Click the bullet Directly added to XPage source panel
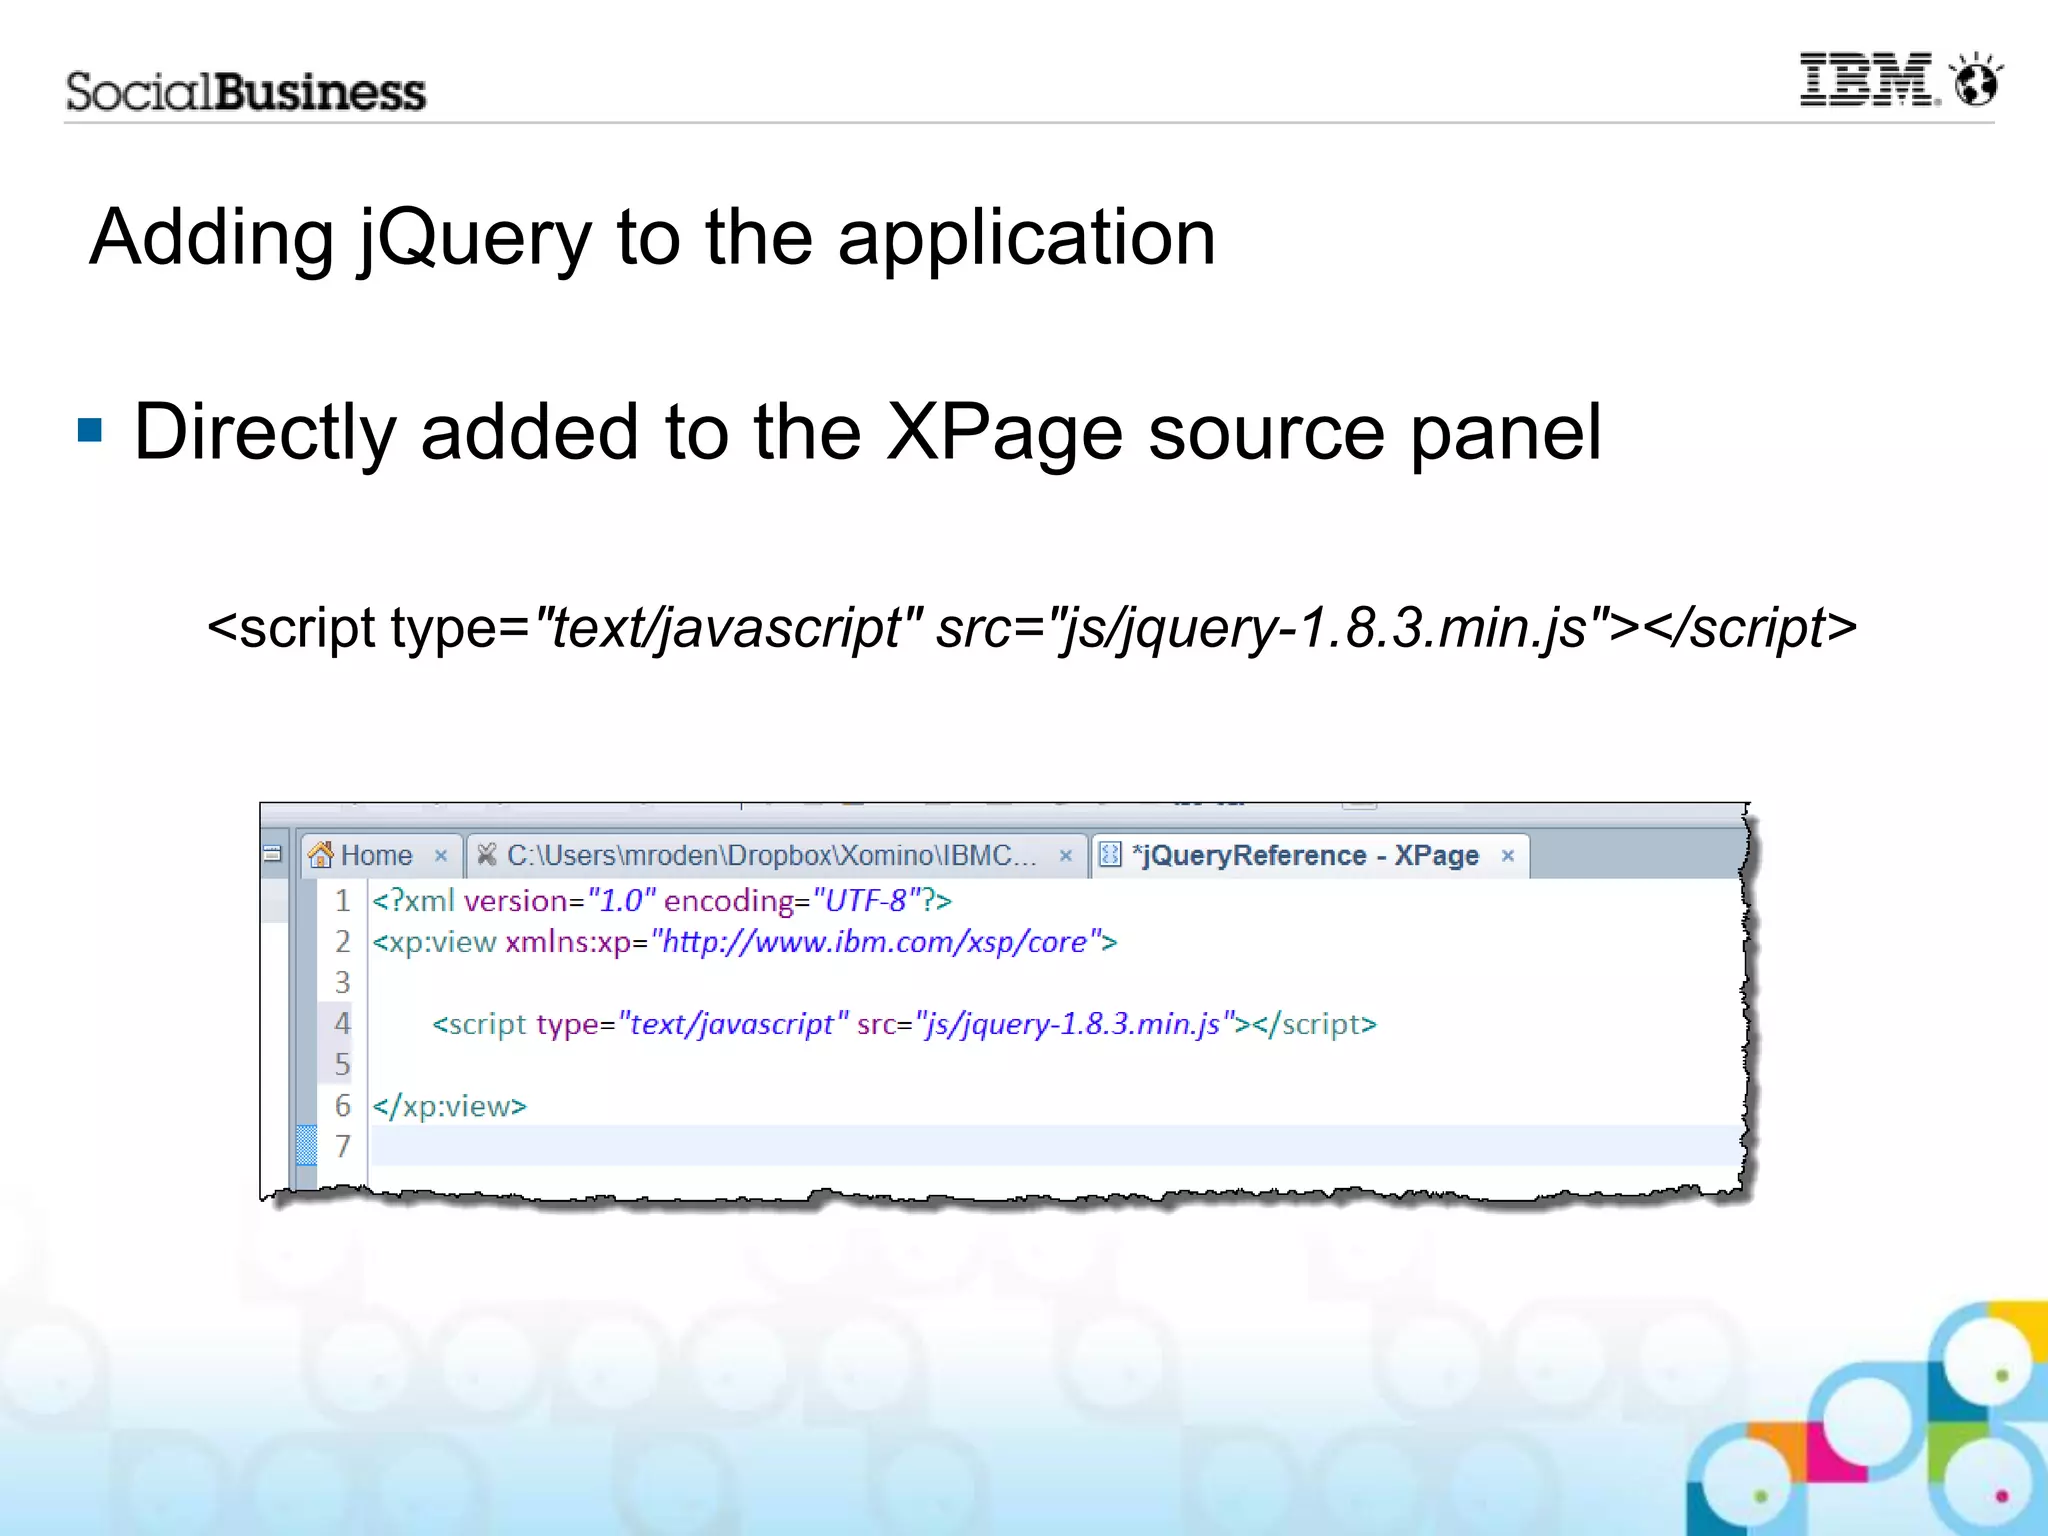The image size is (2048, 1536). (x=867, y=432)
